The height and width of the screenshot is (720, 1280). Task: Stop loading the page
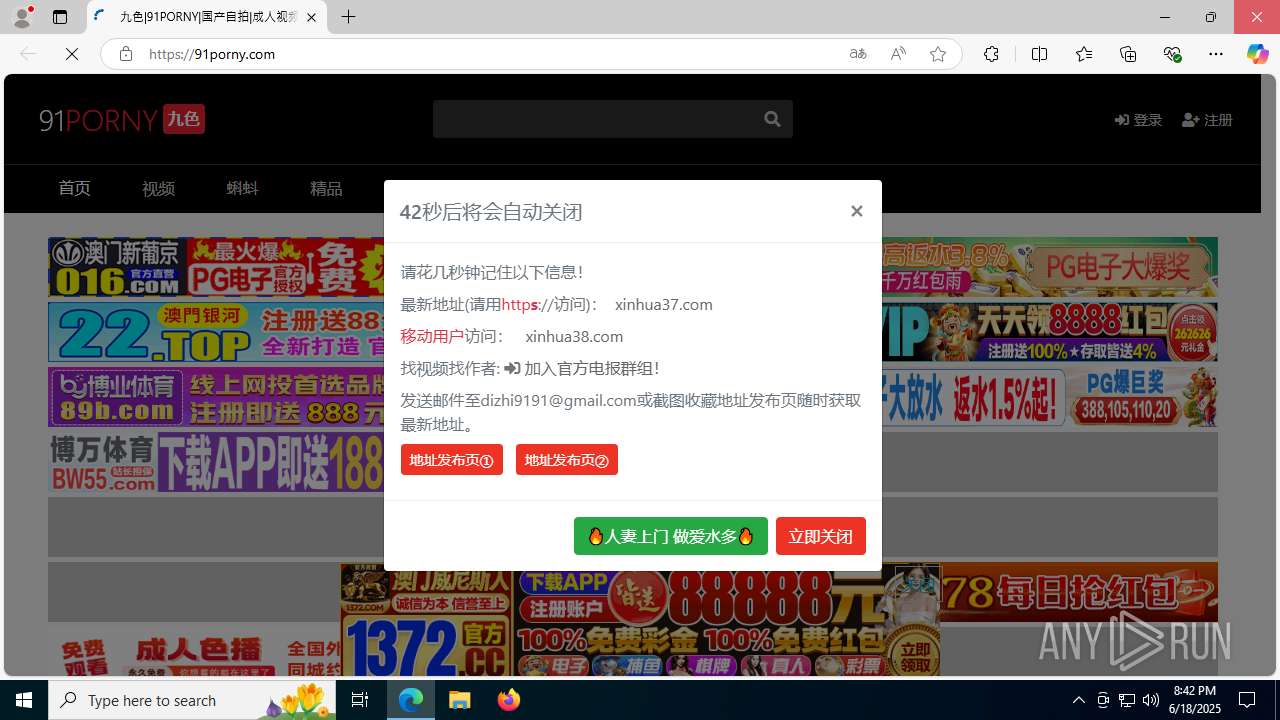click(x=72, y=54)
